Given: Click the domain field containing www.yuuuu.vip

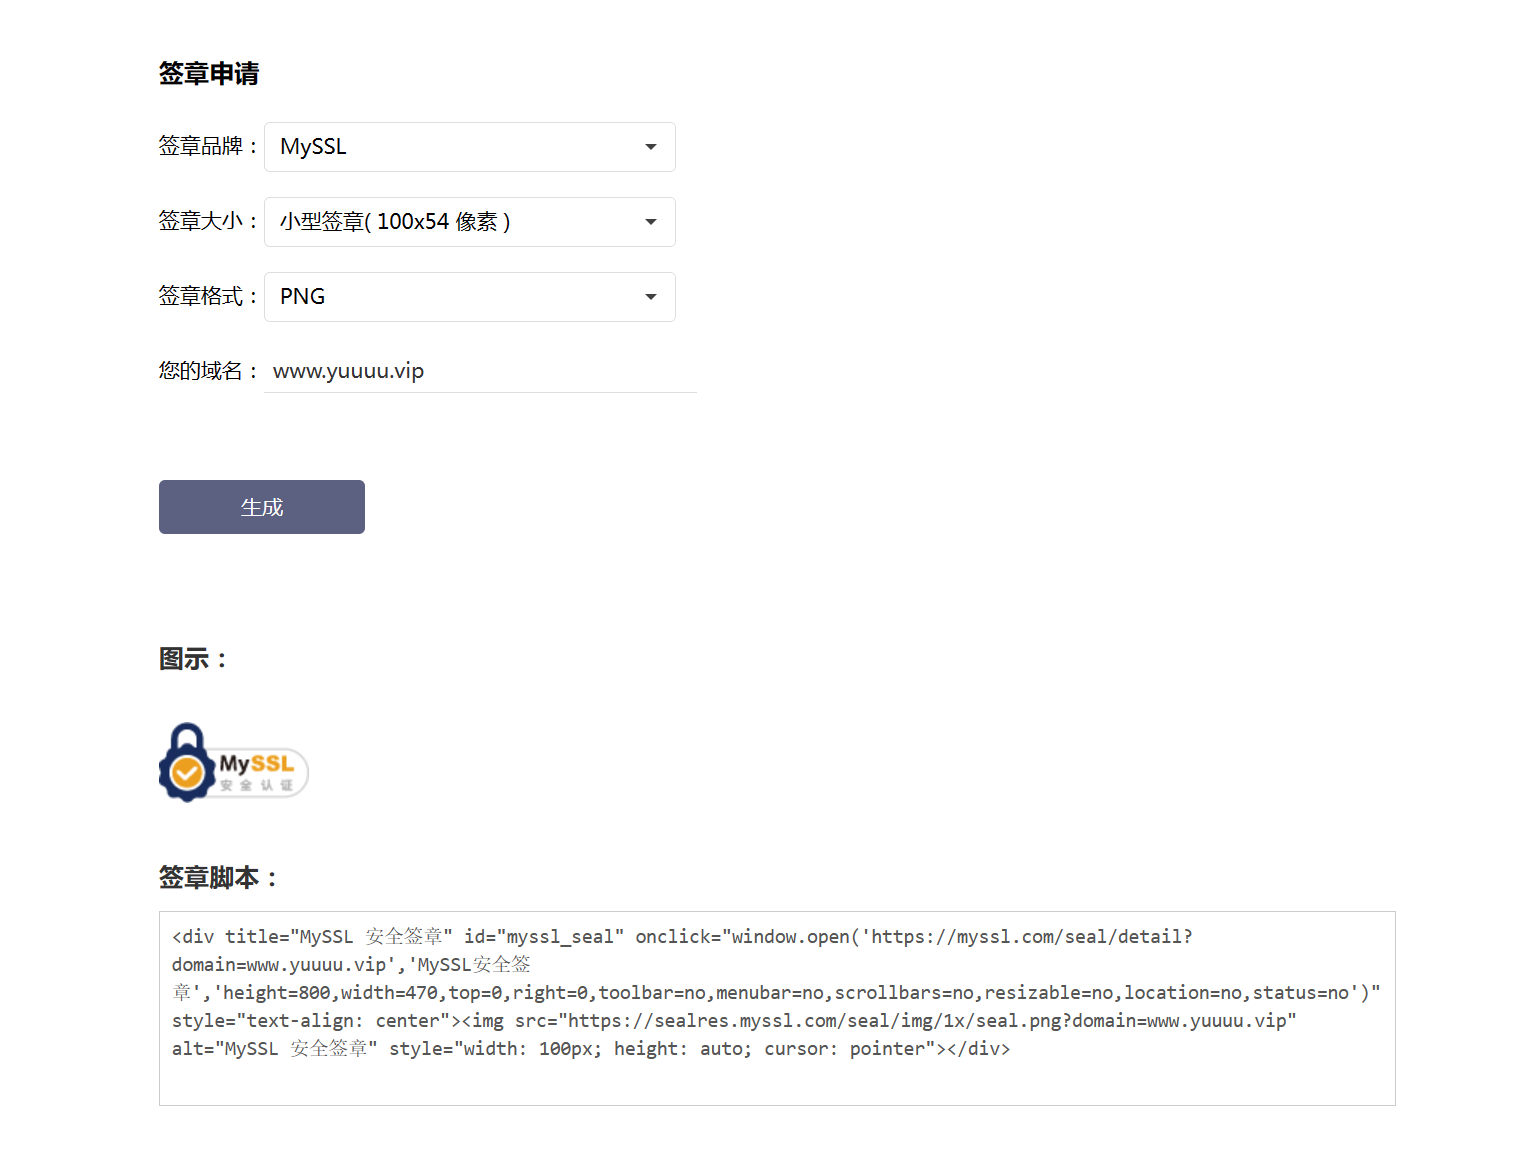Looking at the screenshot, I should point(480,371).
